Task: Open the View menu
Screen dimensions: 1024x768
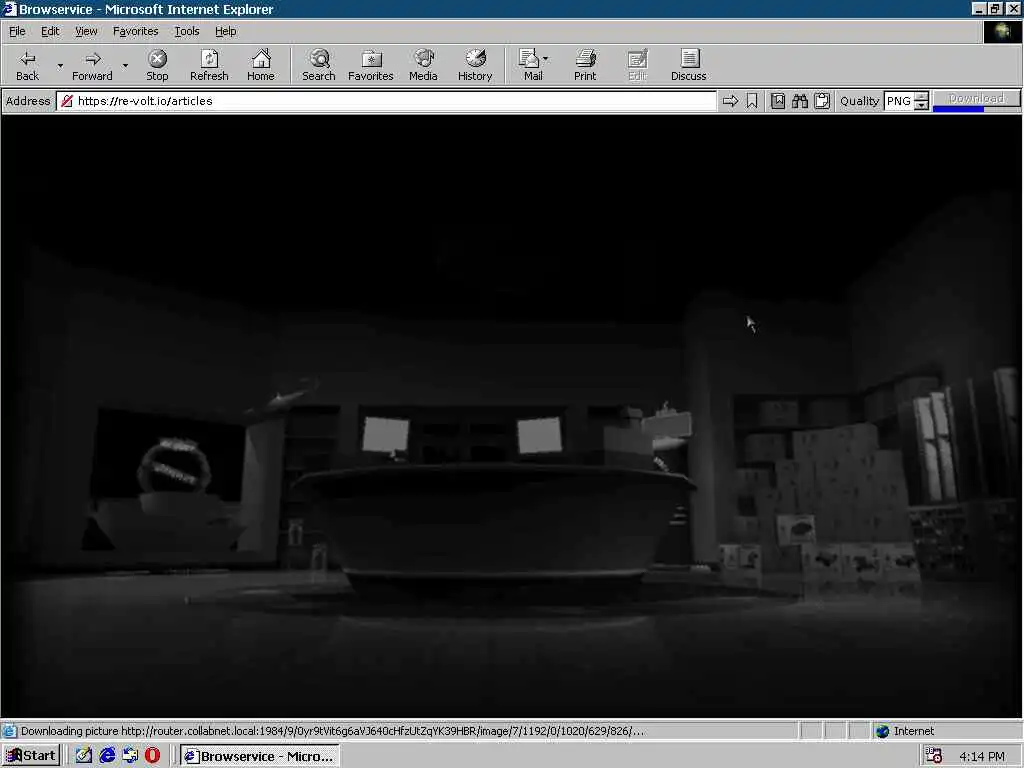Action: coord(86,31)
